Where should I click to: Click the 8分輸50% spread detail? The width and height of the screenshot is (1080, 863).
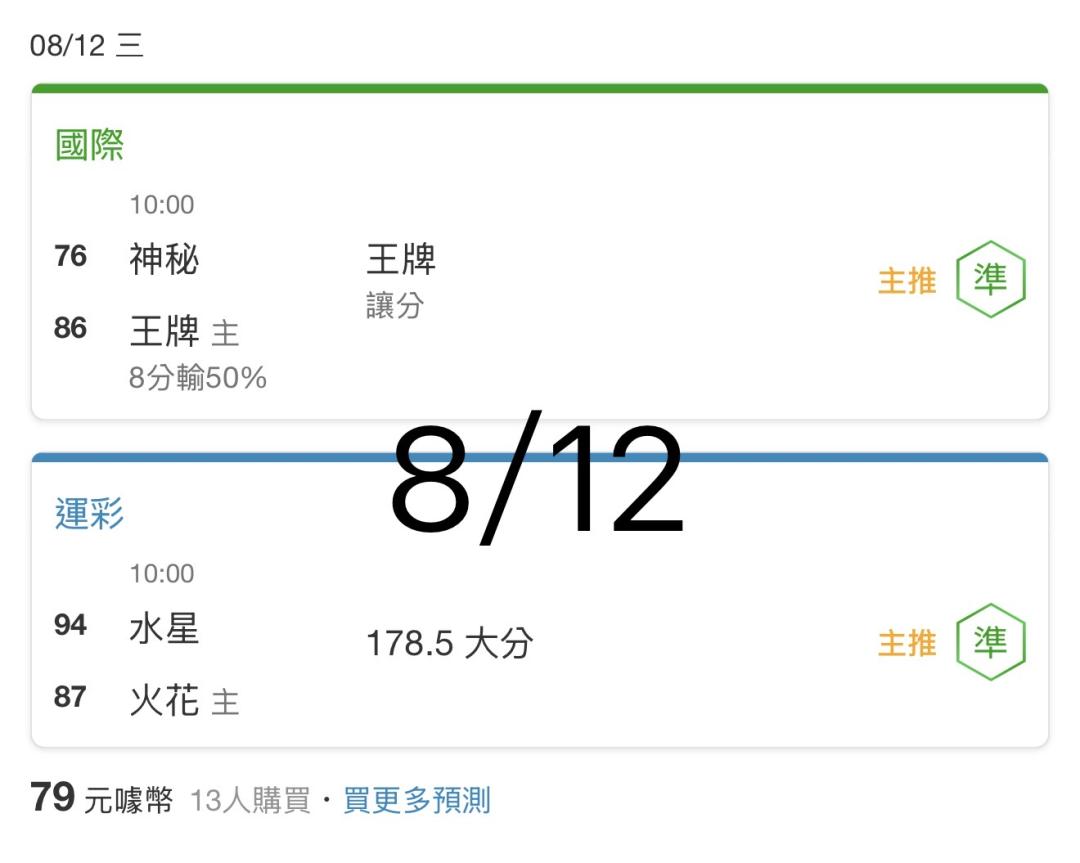coord(198,377)
